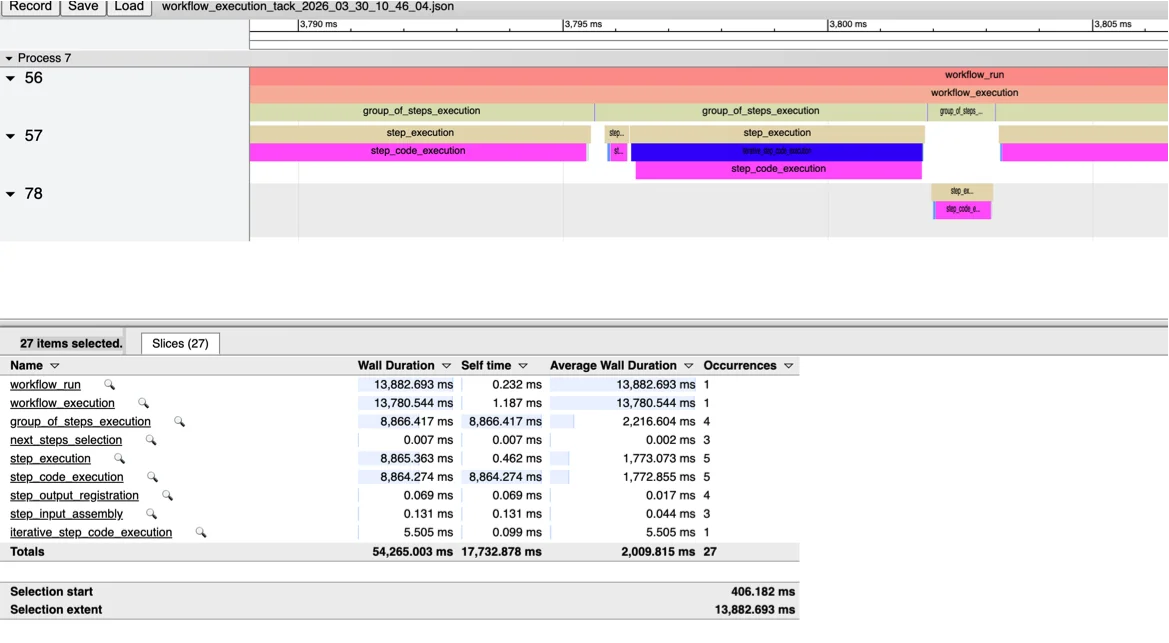Open the iterative_step_code_execution magnifier icon

201,532
